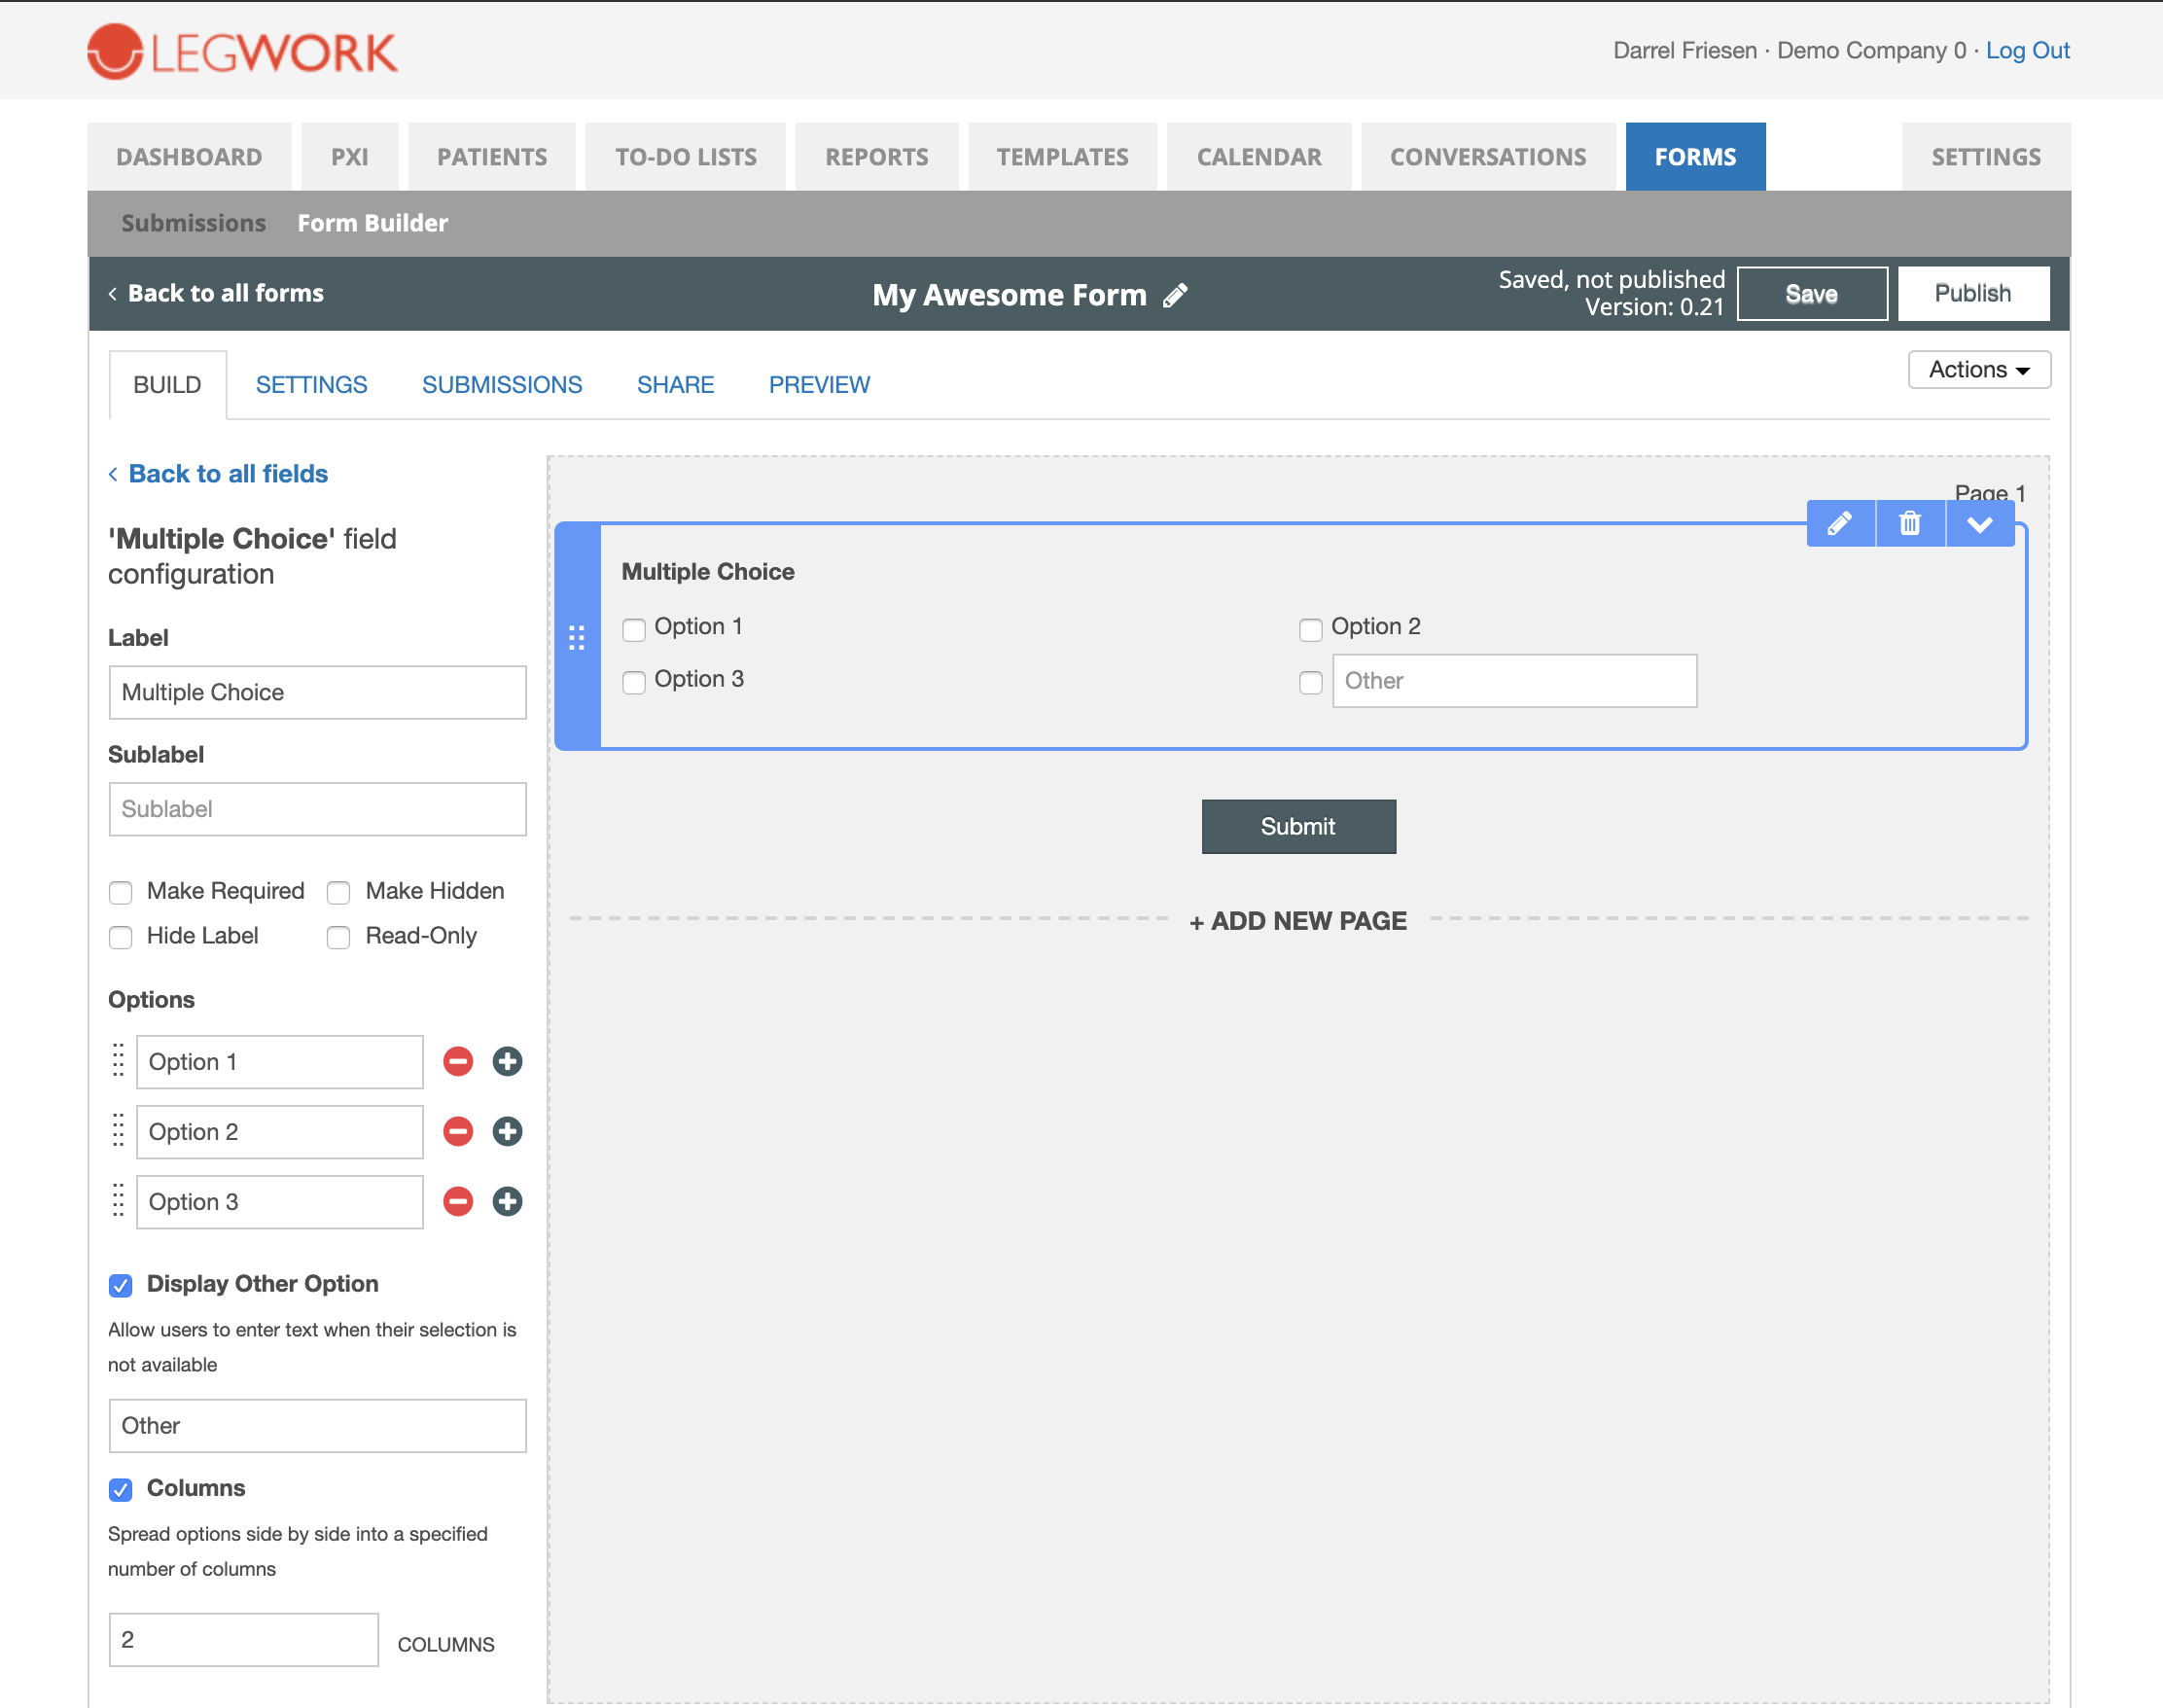The image size is (2163, 1708).
Task: Remove Option 3 with red minus icon
Action: click(x=458, y=1201)
